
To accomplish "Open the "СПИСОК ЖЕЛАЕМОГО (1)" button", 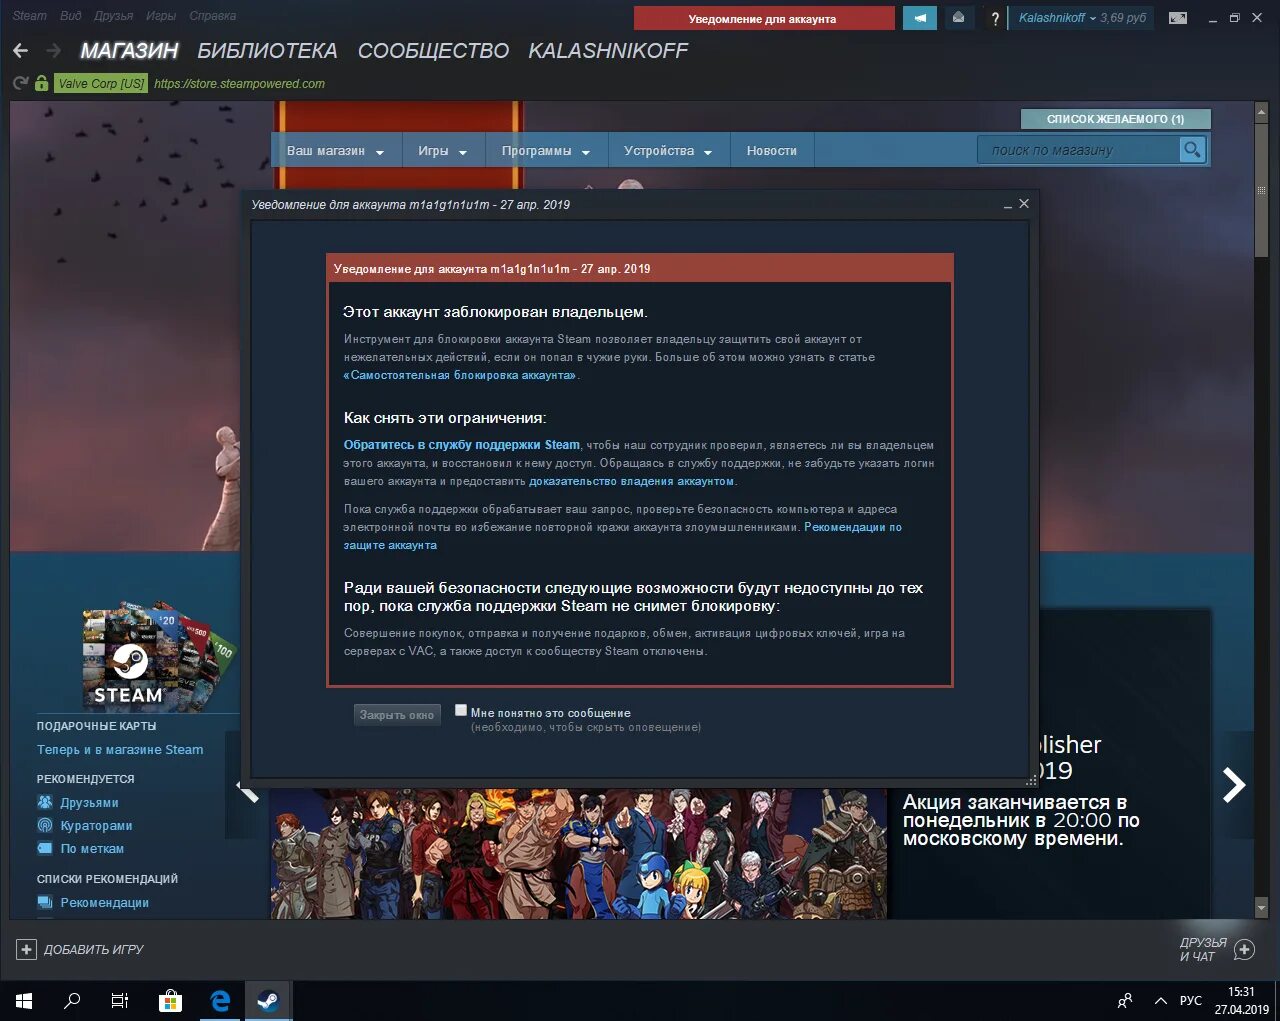I will tap(1115, 119).
